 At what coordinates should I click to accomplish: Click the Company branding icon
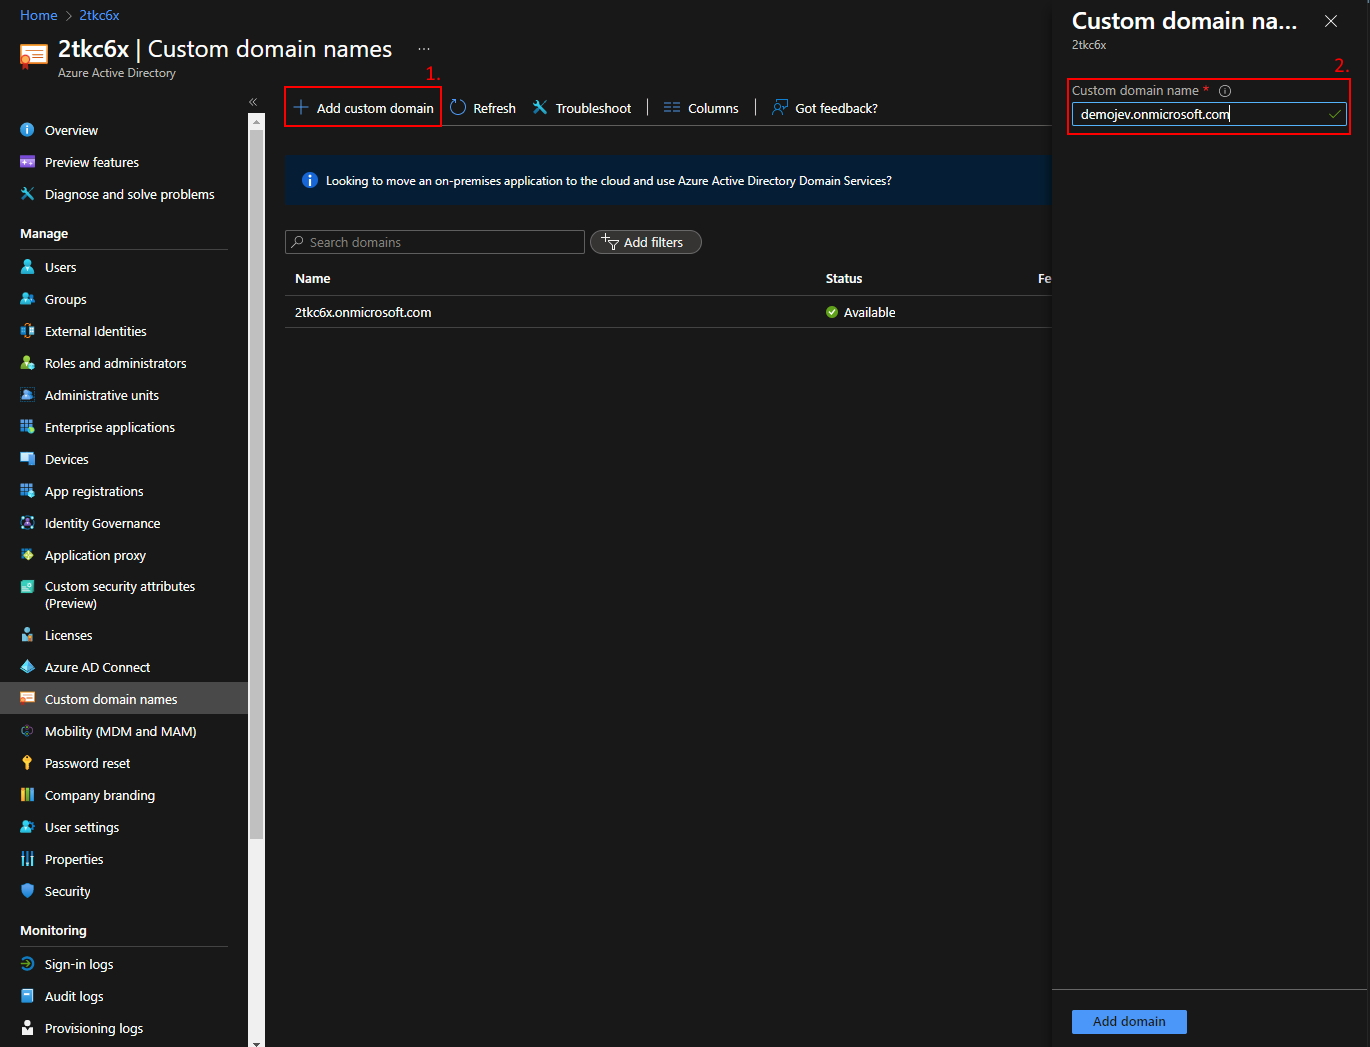pyautogui.click(x=27, y=795)
